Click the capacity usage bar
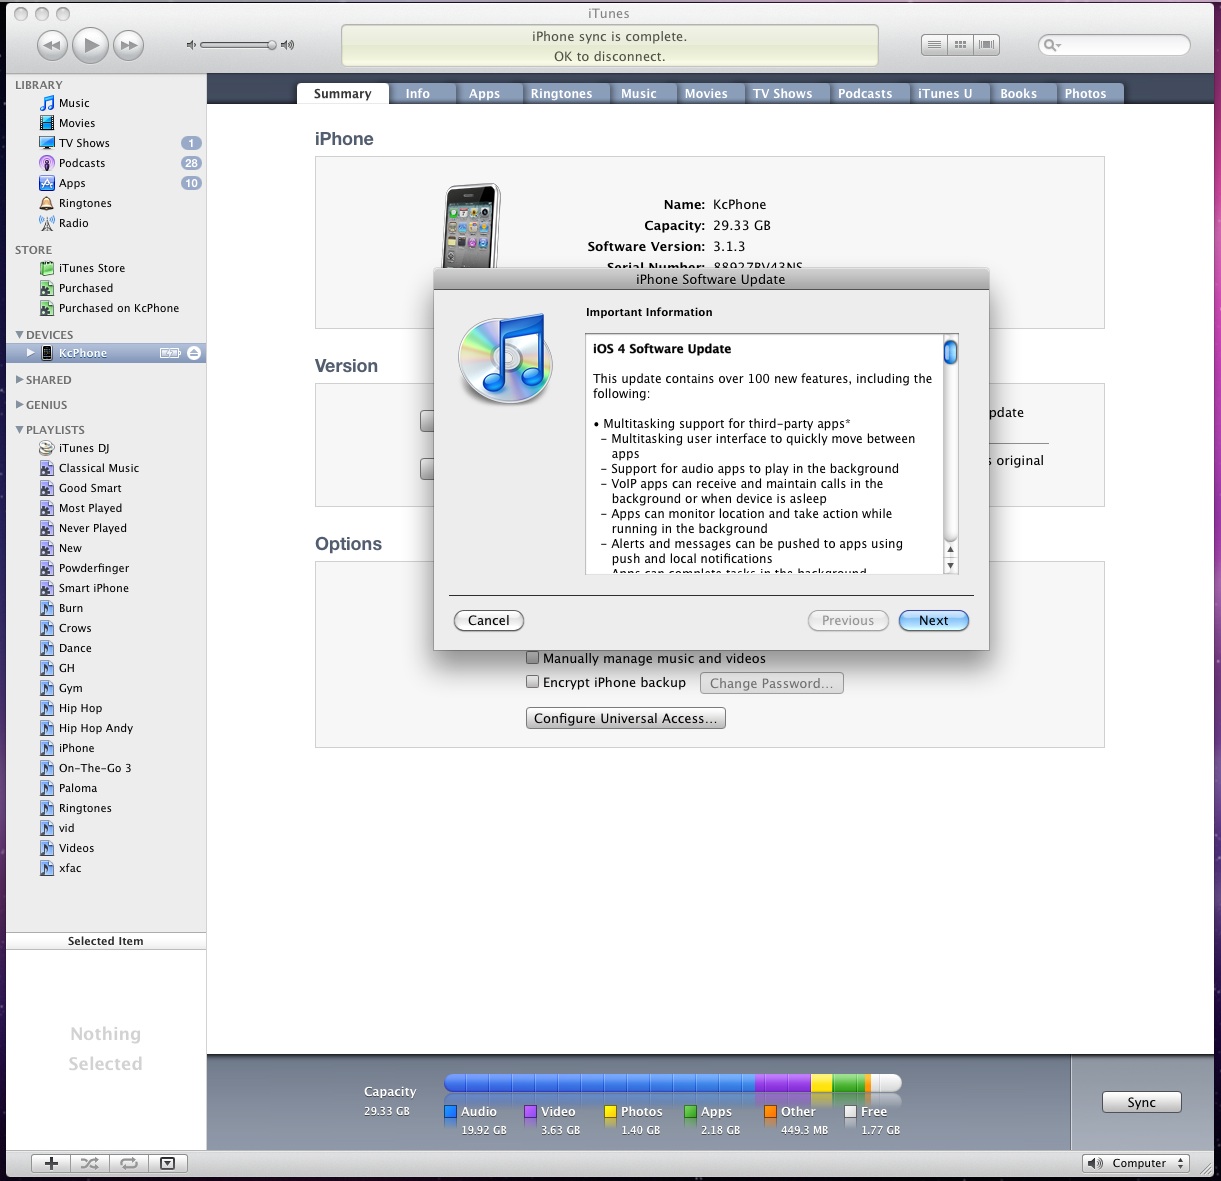 [673, 1083]
